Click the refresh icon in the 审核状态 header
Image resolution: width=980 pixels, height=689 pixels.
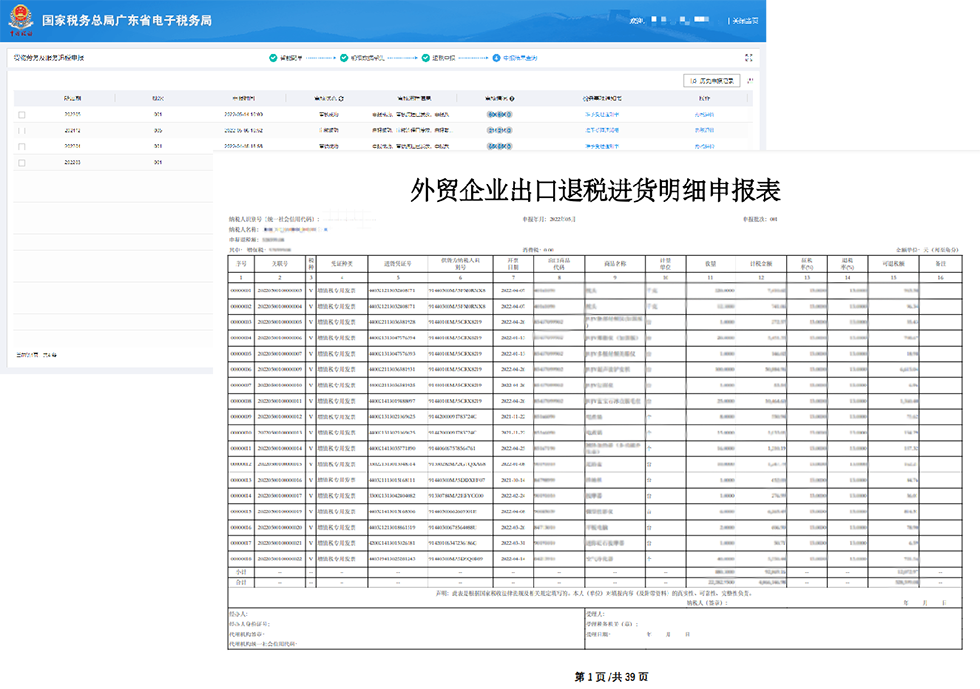coord(341,99)
